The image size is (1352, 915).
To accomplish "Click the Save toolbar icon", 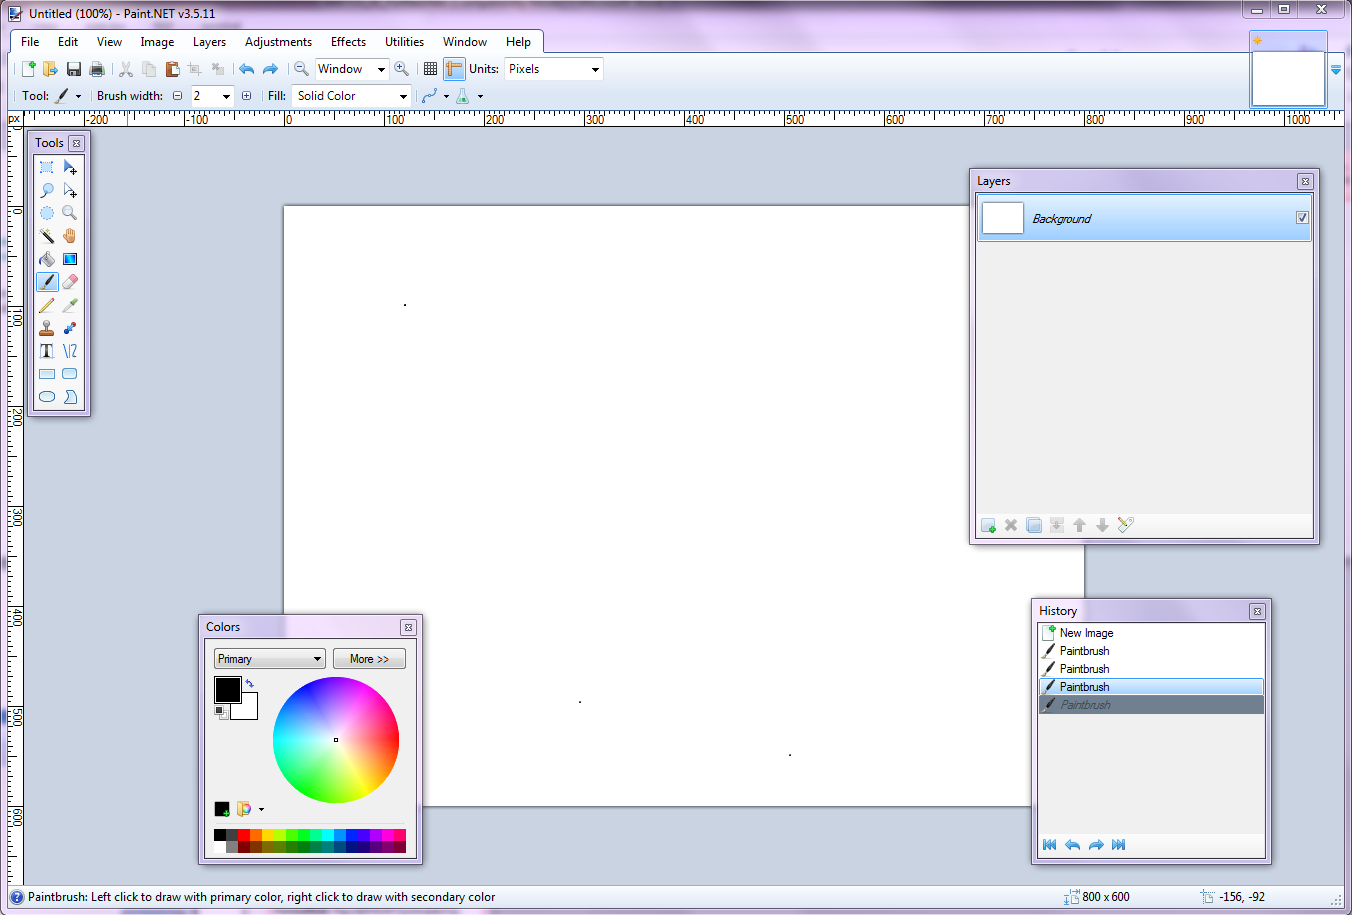I will (x=74, y=69).
